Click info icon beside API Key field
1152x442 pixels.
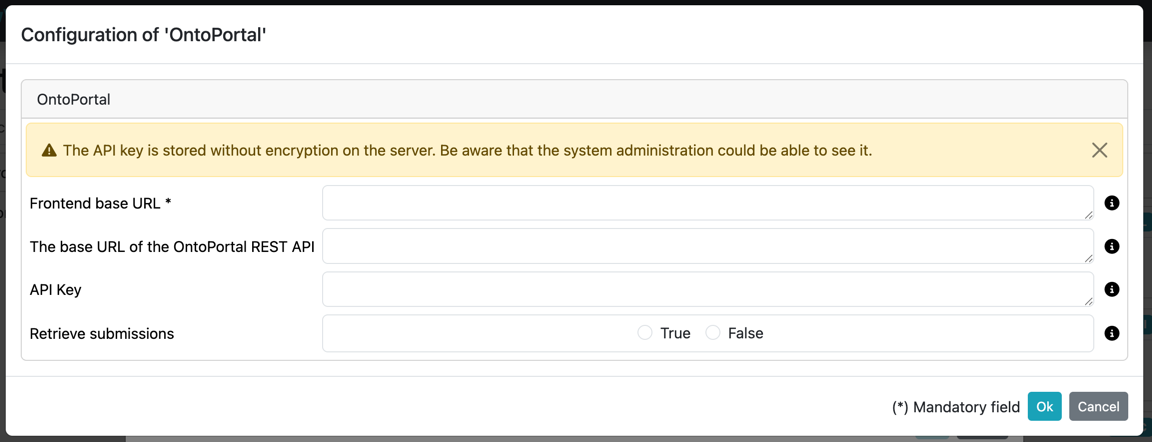coord(1112,289)
